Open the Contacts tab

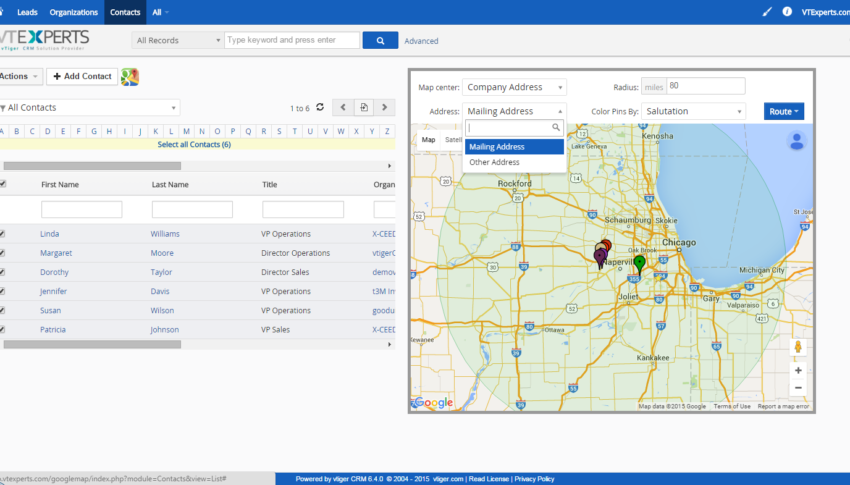(x=125, y=12)
